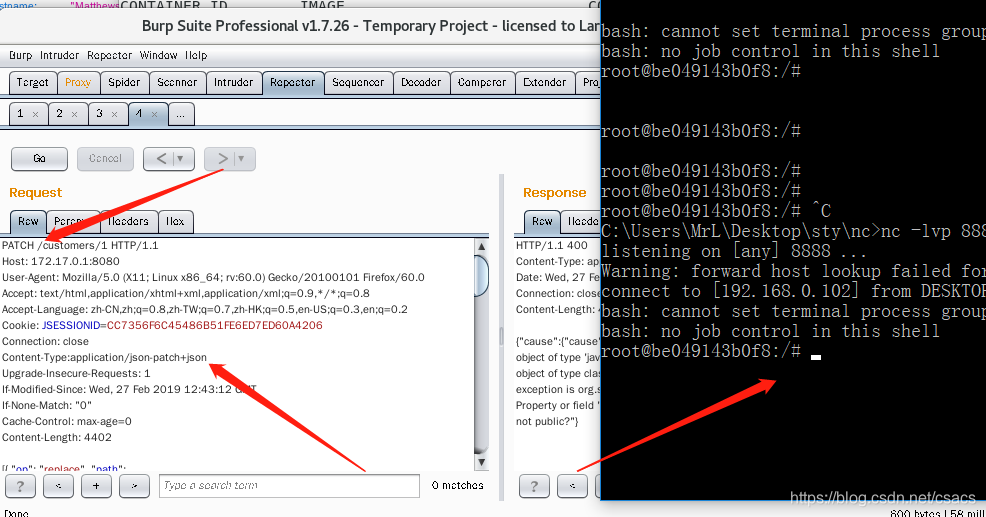Click the "Cache-Control: max-age=0" line
Screen dimensions: 986x517
67,421
